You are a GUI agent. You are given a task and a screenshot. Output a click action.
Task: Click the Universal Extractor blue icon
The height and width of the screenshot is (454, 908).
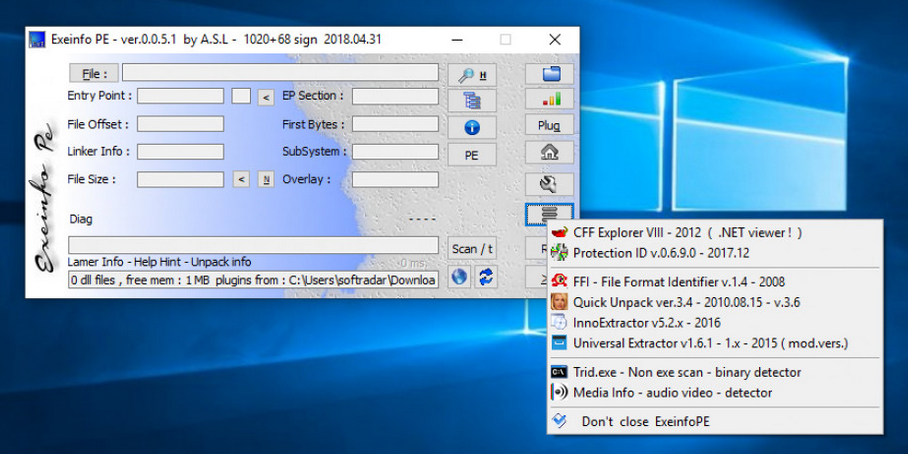point(559,343)
